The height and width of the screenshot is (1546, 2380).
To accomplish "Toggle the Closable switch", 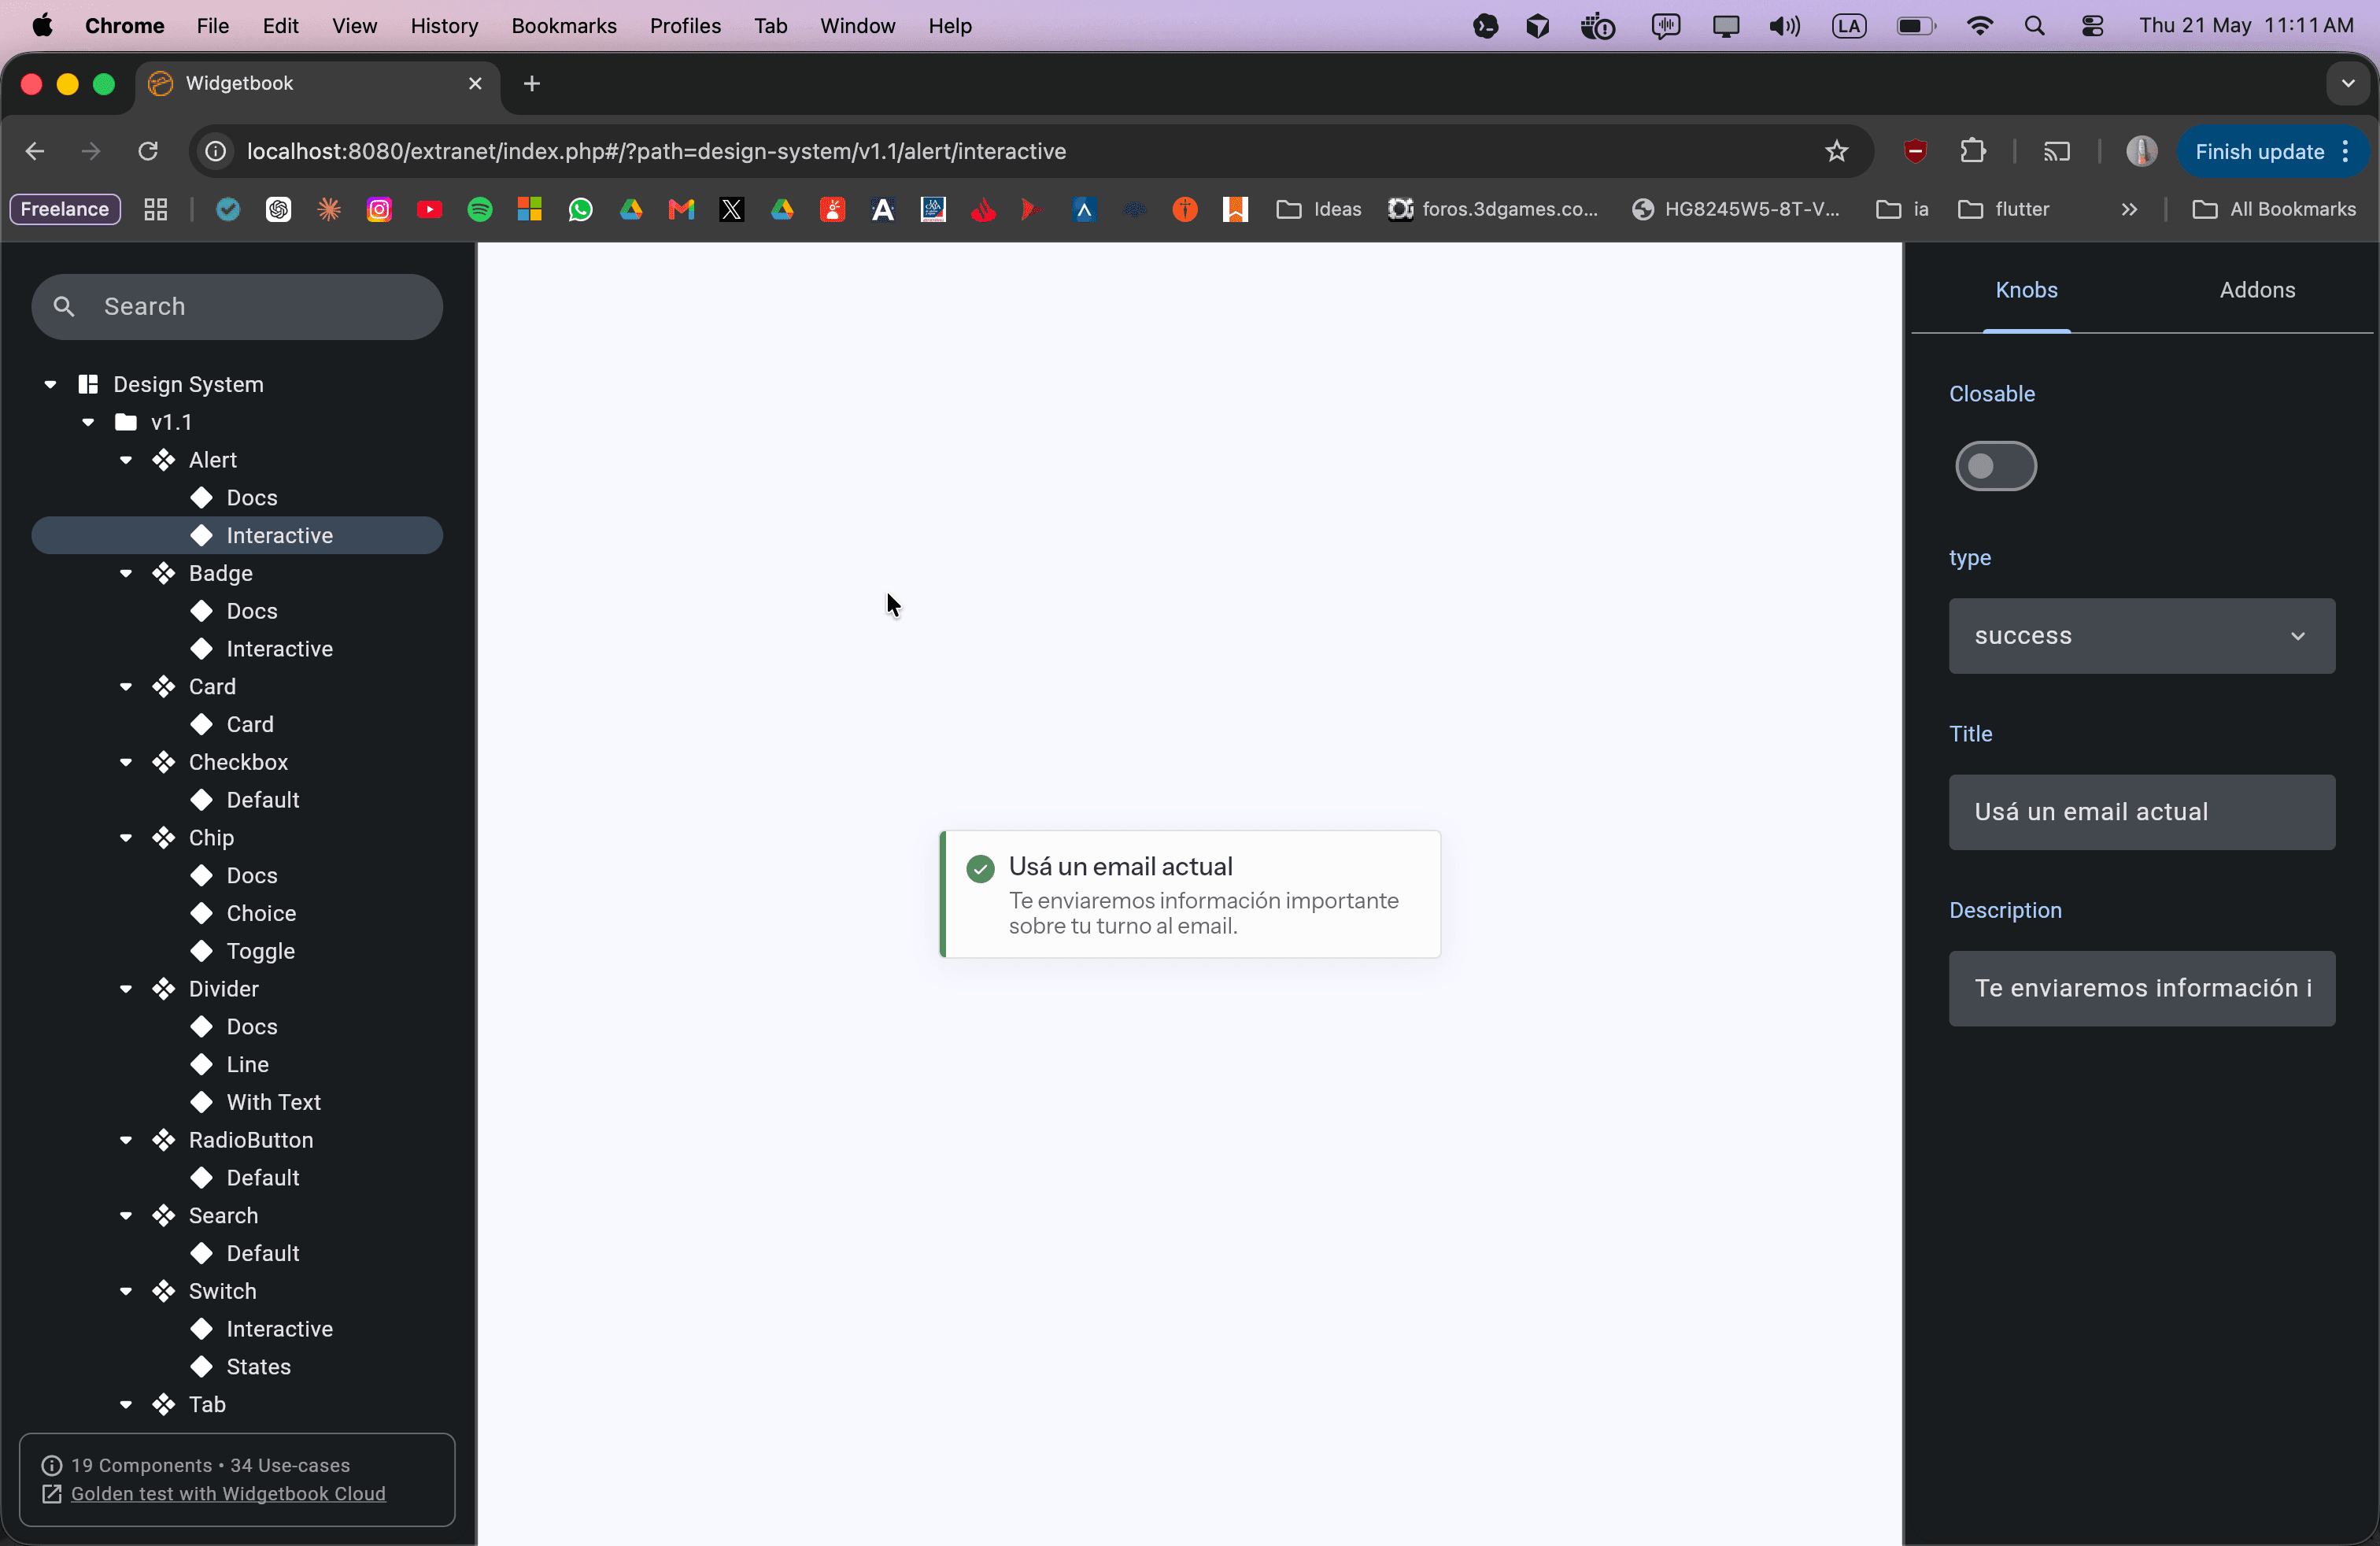I will (1995, 466).
